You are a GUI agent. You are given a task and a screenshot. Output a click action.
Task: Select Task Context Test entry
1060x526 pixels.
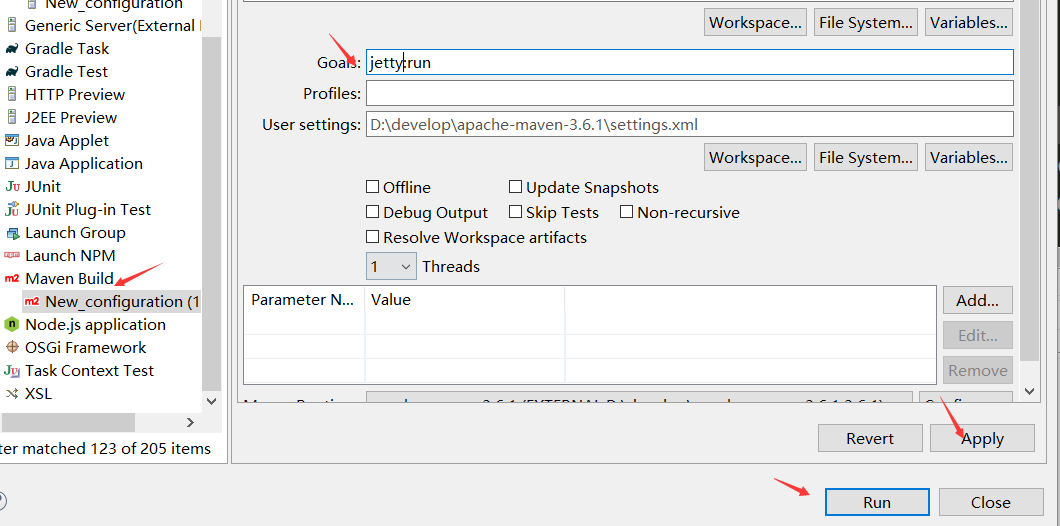89,370
